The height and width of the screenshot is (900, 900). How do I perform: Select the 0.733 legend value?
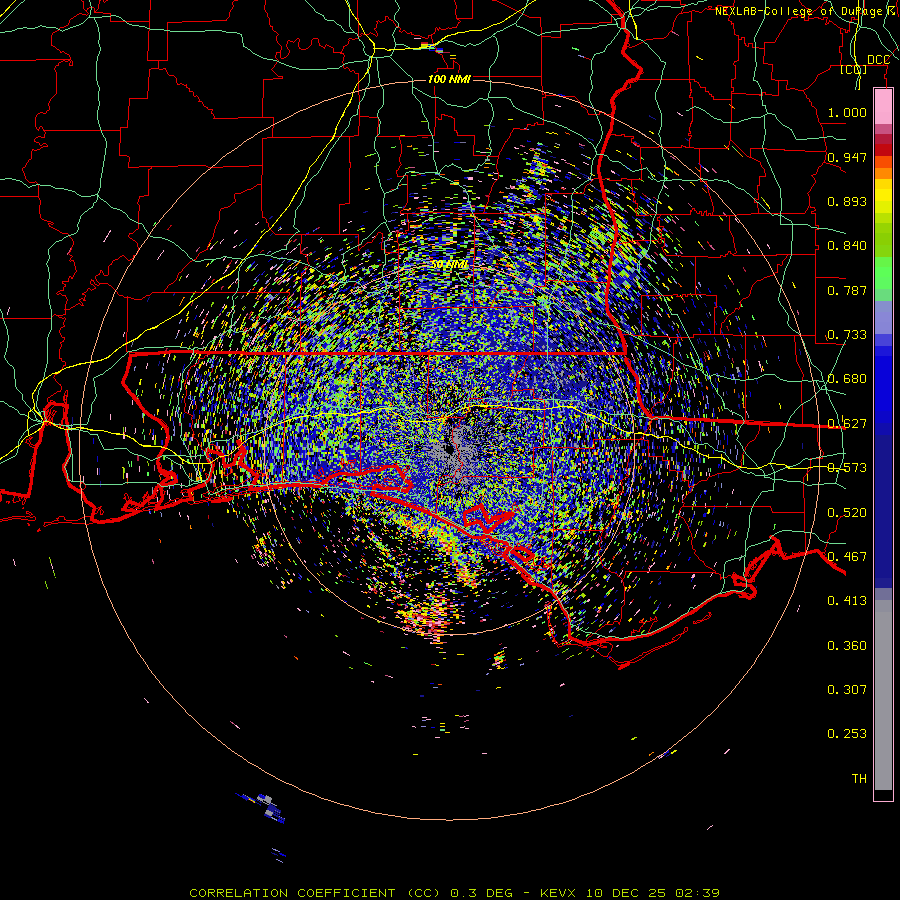[x=847, y=335]
